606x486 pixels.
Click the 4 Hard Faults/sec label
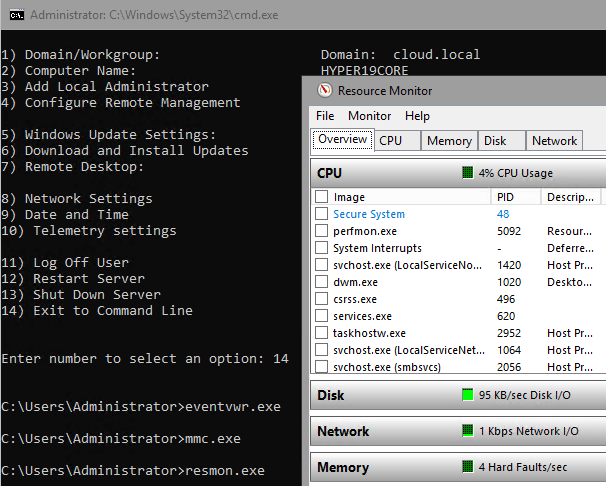coord(523,467)
